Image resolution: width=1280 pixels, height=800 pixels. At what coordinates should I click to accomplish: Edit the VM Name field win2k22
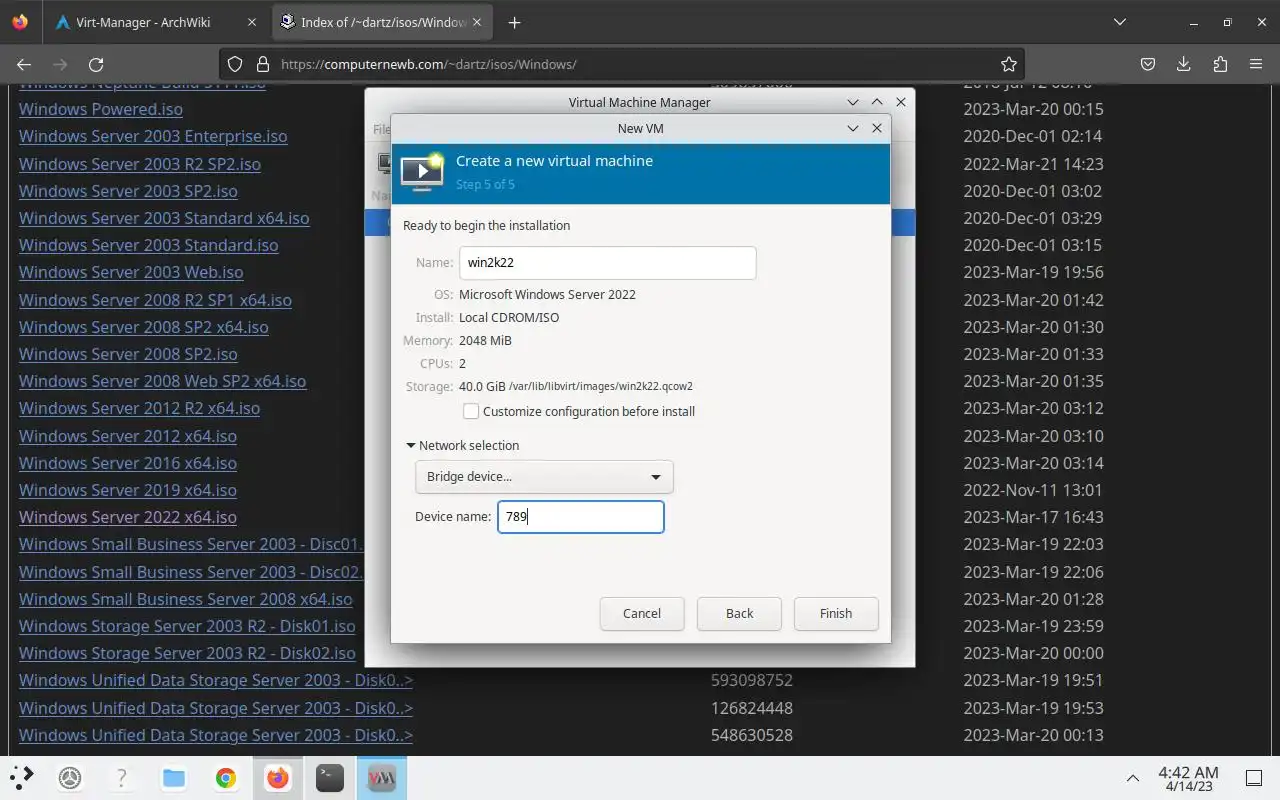608,263
